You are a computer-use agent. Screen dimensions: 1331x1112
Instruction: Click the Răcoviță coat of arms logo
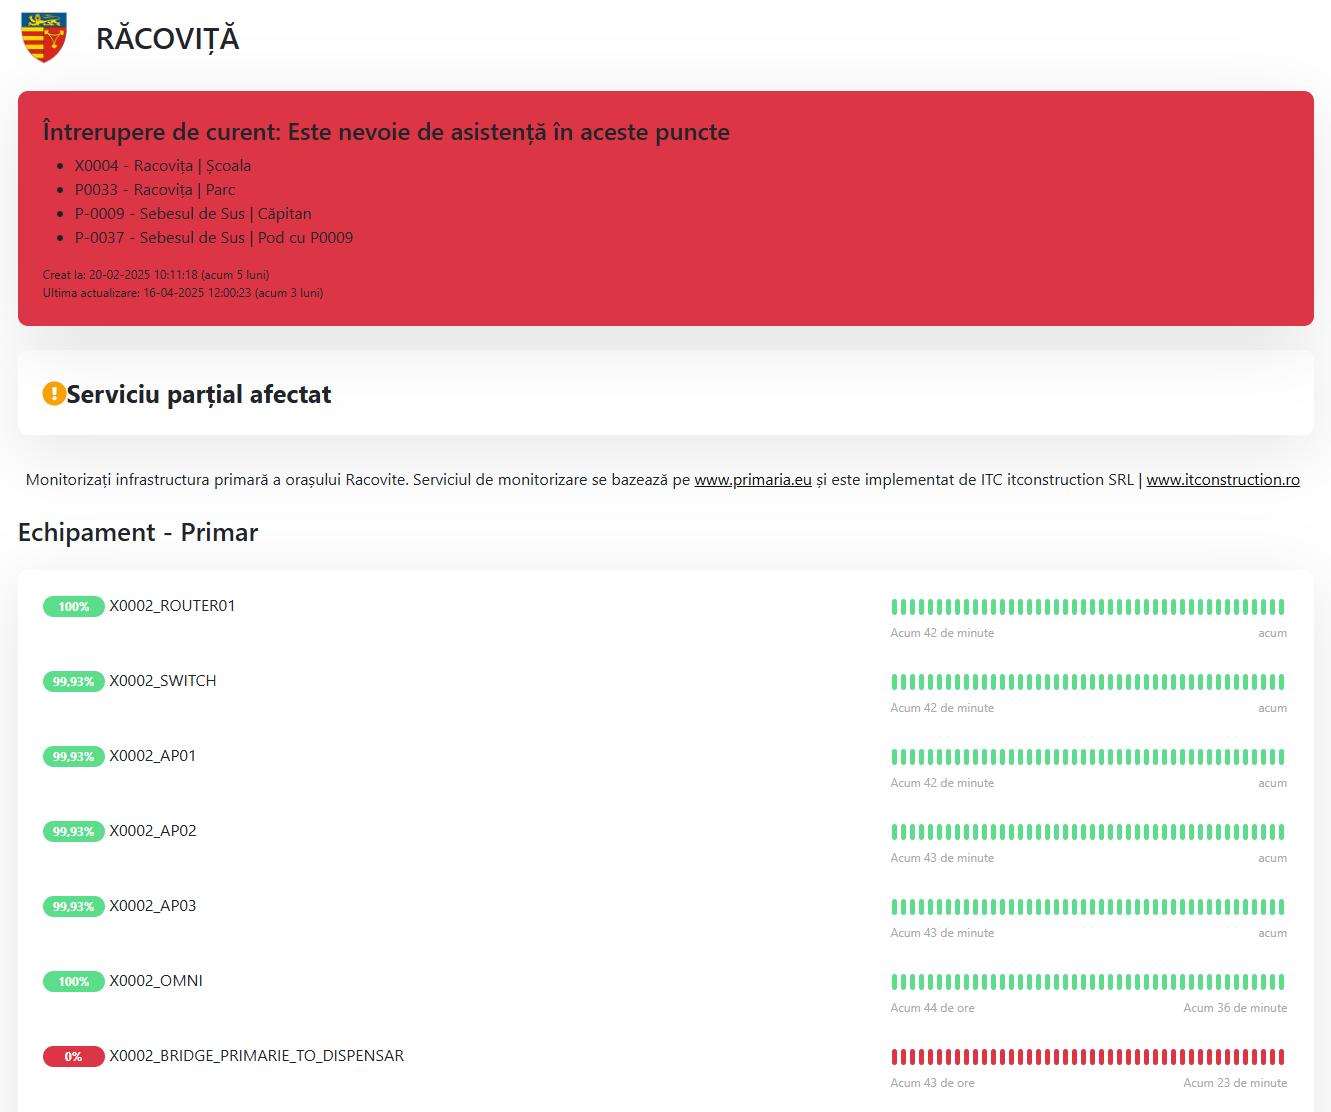tap(44, 38)
